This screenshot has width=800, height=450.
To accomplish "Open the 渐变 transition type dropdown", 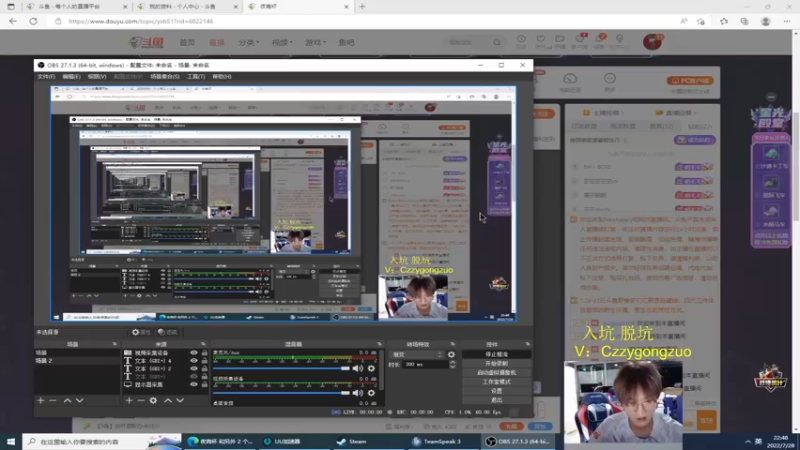I will pos(417,354).
